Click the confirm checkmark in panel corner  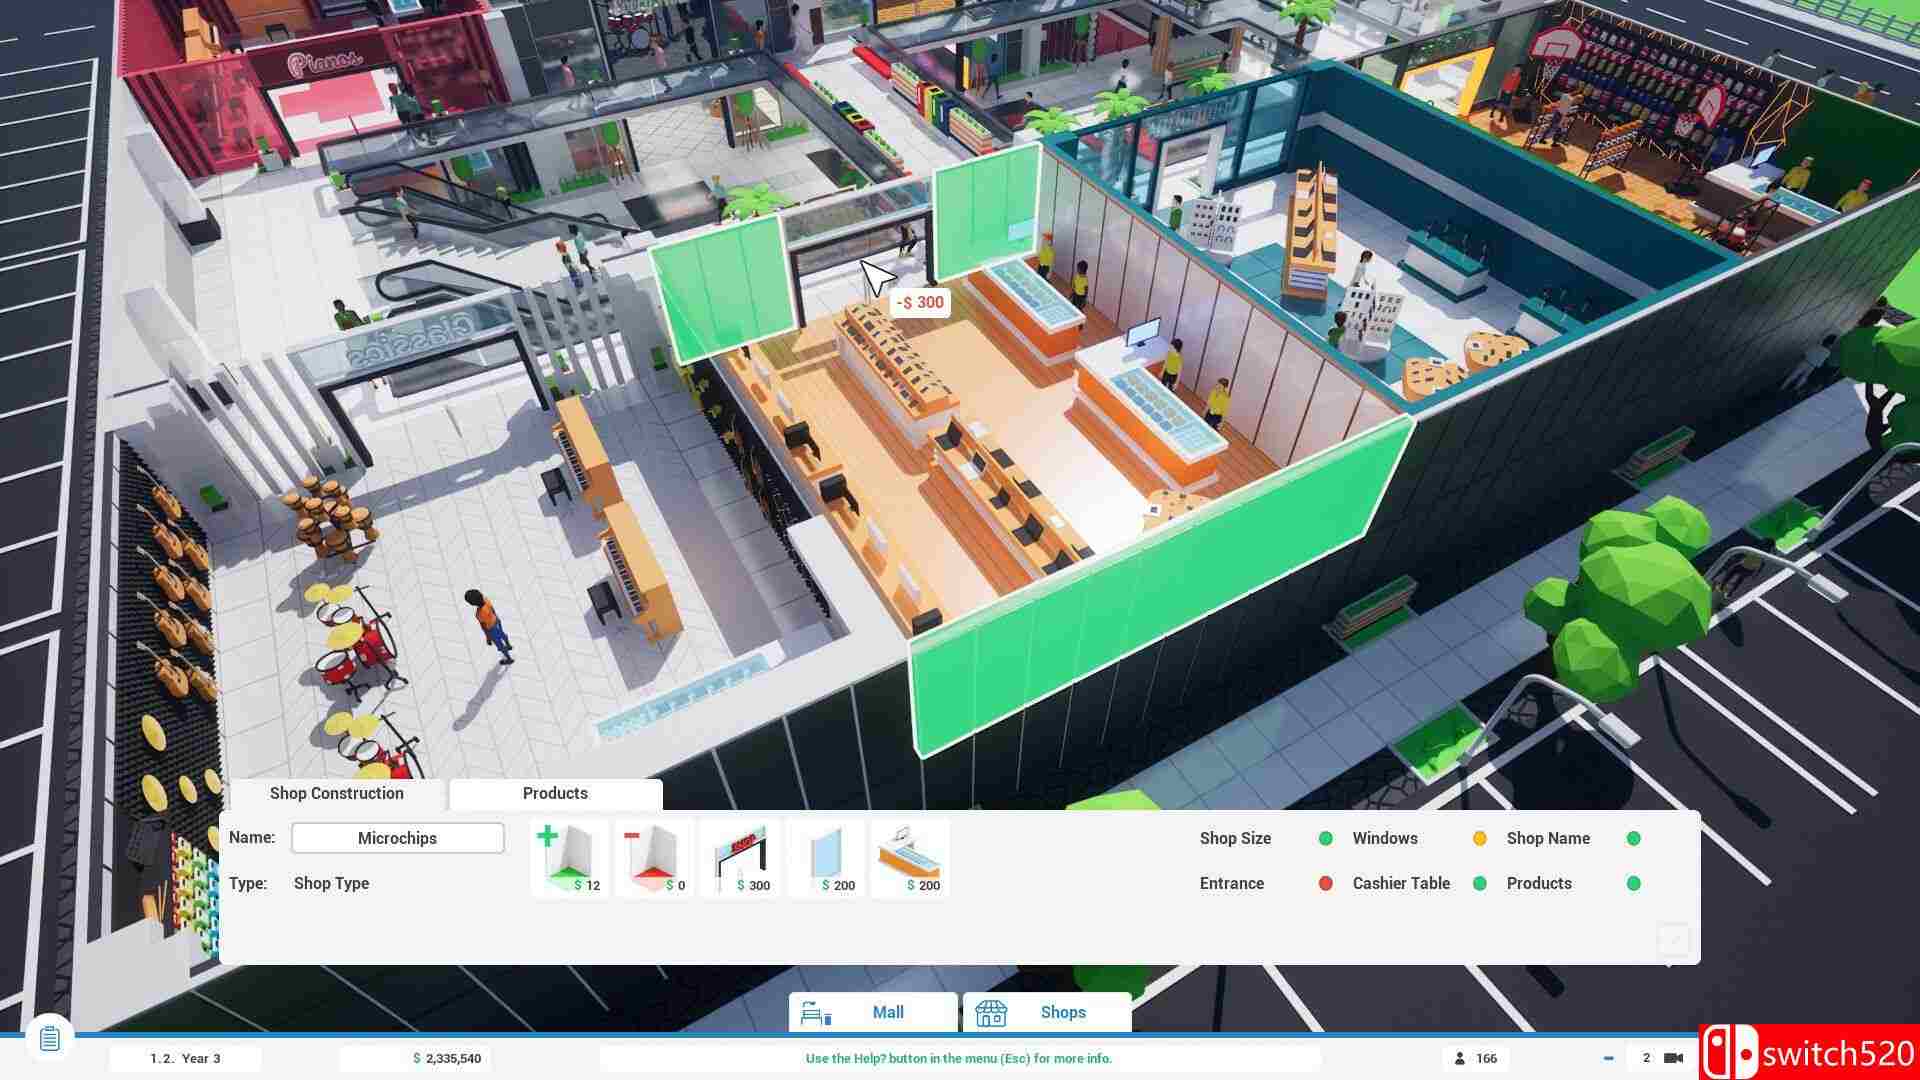[1673, 939]
